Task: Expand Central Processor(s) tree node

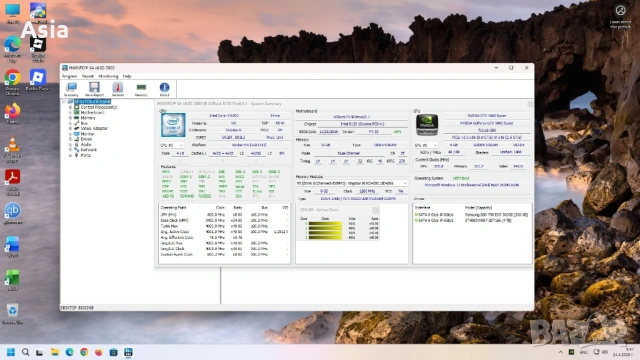Action: [70, 107]
